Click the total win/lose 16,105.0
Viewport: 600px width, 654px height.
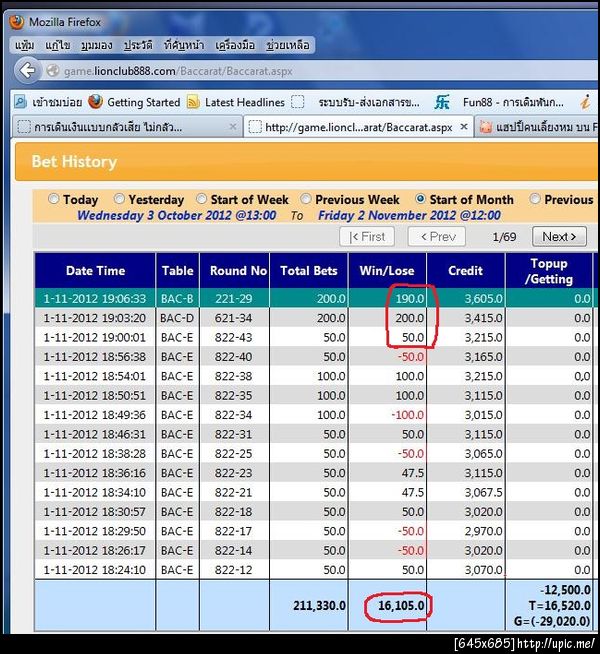[x=401, y=606]
